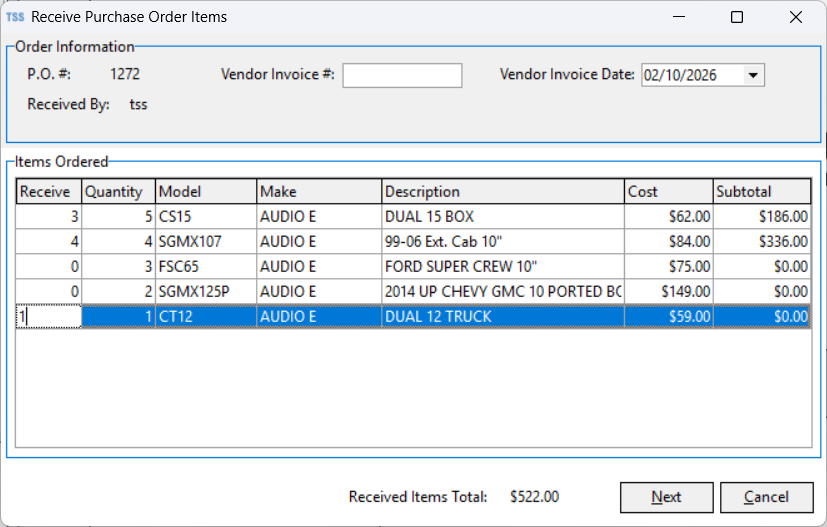Screen dimensions: 827x527
Task: Click the Vendor Invoice # text field
Action: (402, 75)
